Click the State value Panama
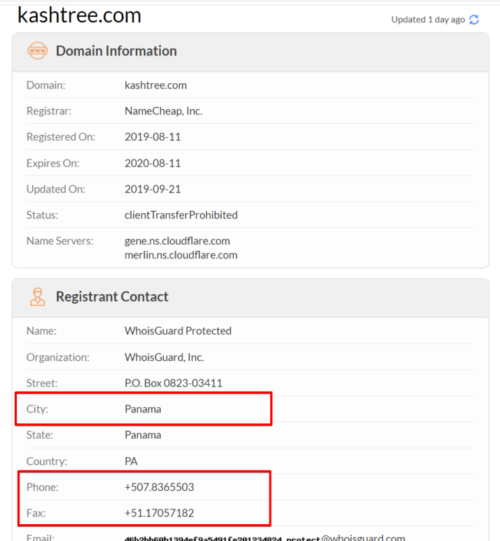 pyautogui.click(x=143, y=435)
